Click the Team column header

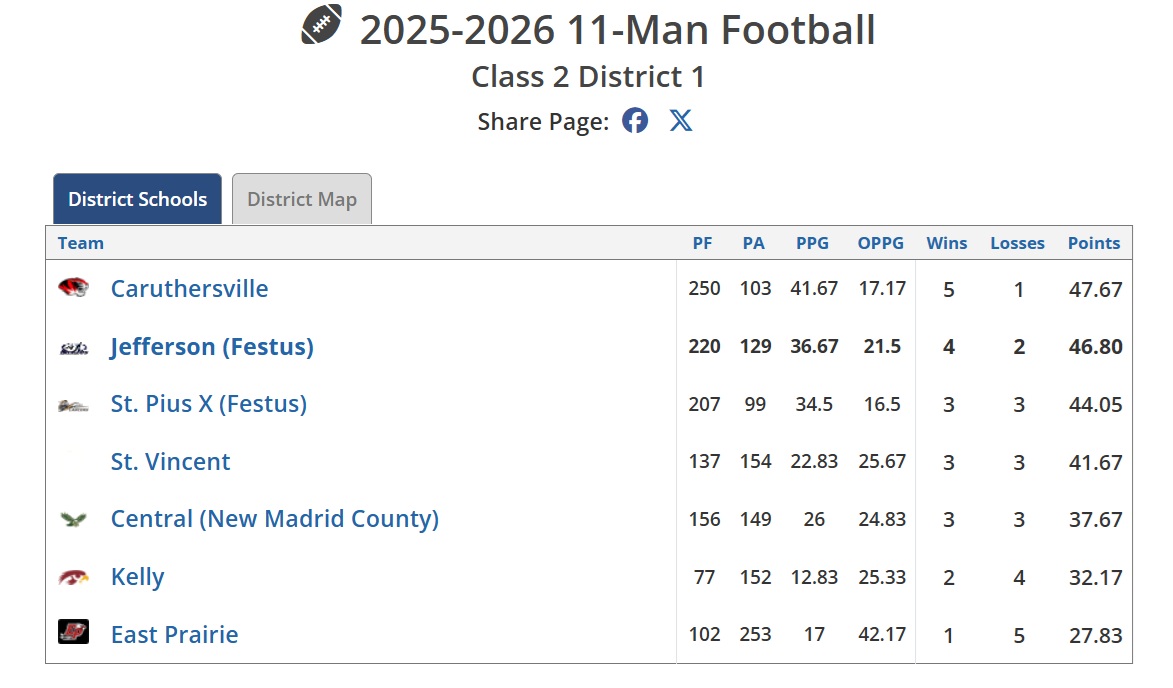pyautogui.click(x=81, y=243)
